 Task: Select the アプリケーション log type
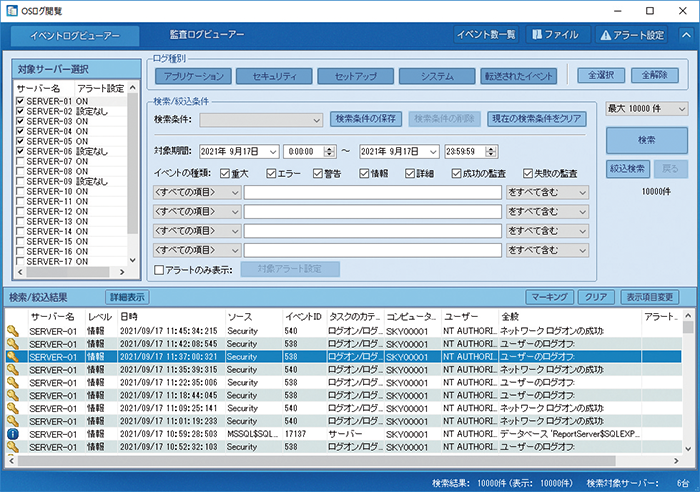(x=193, y=76)
